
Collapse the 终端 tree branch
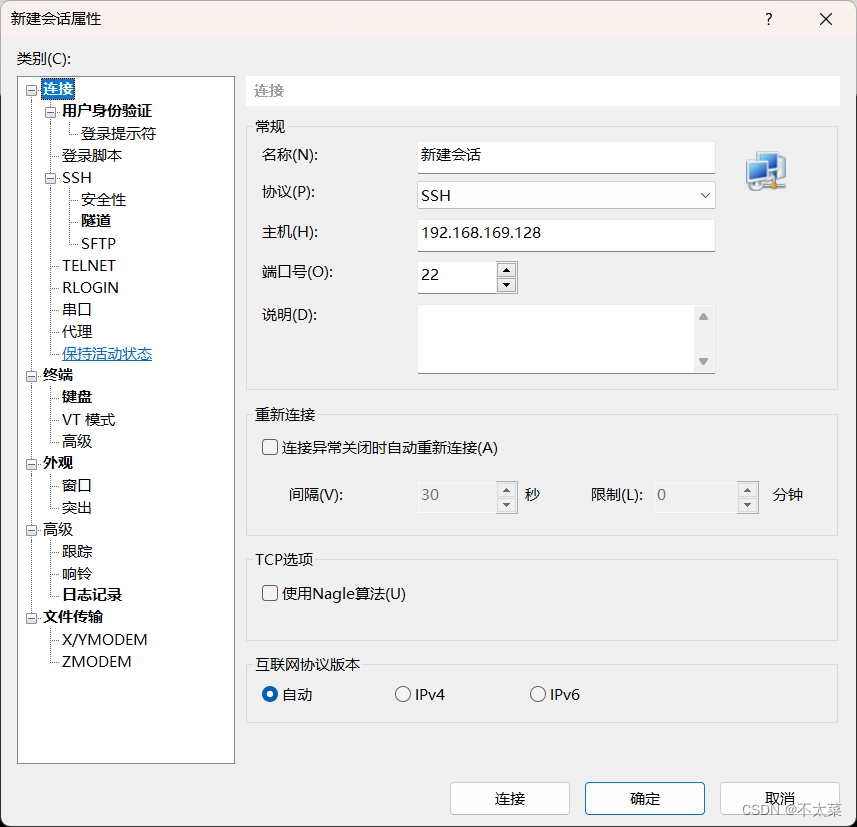point(31,375)
